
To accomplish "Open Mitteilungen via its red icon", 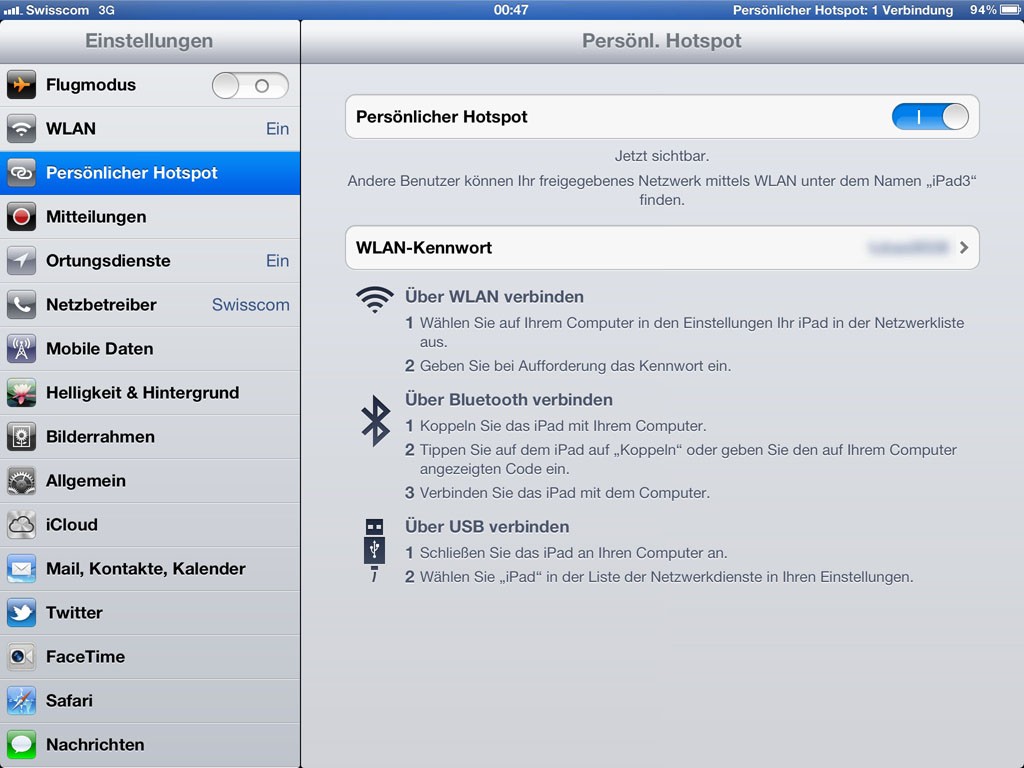I will [21, 217].
